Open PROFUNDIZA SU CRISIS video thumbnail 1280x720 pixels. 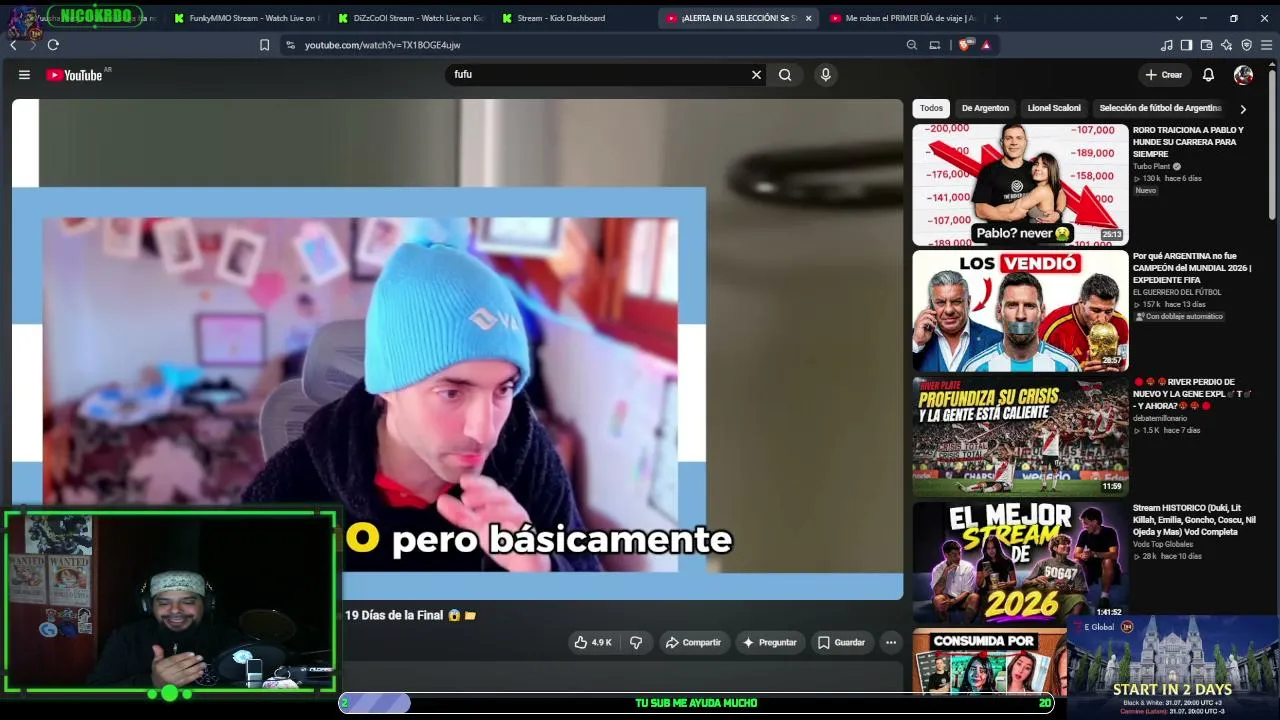tap(1020, 437)
